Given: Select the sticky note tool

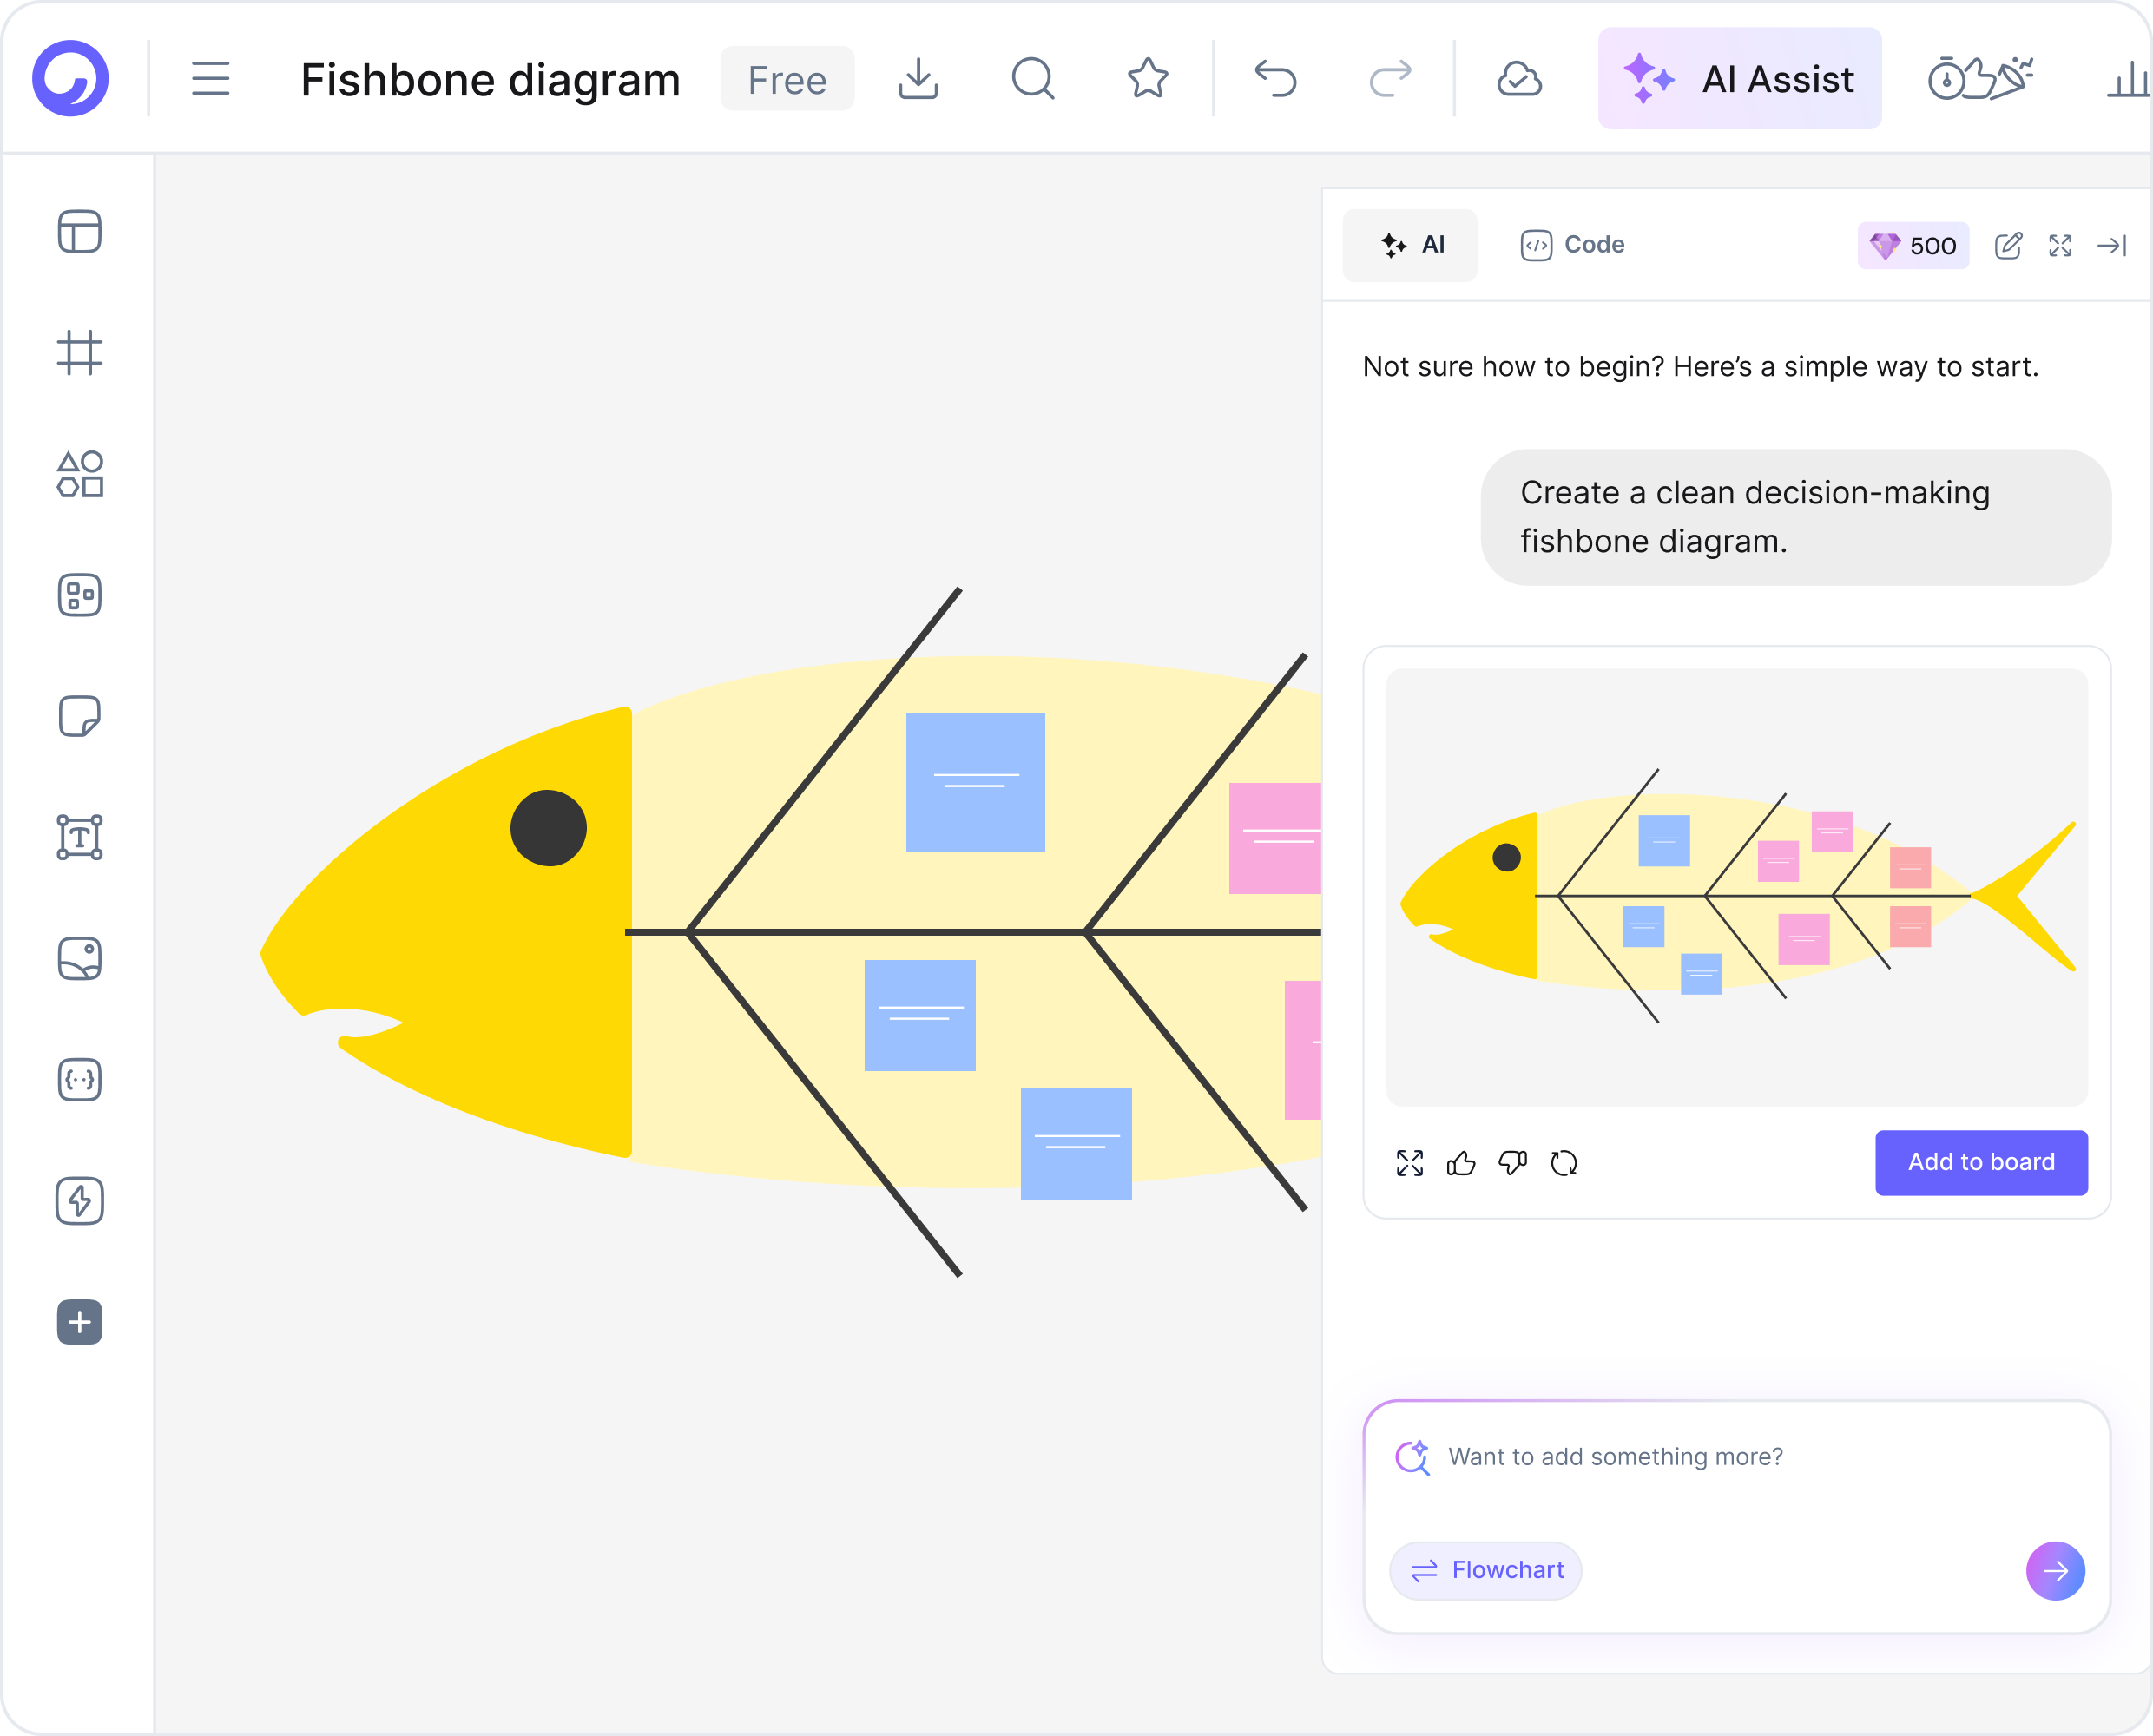Looking at the screenshot, I should [80, 716].
